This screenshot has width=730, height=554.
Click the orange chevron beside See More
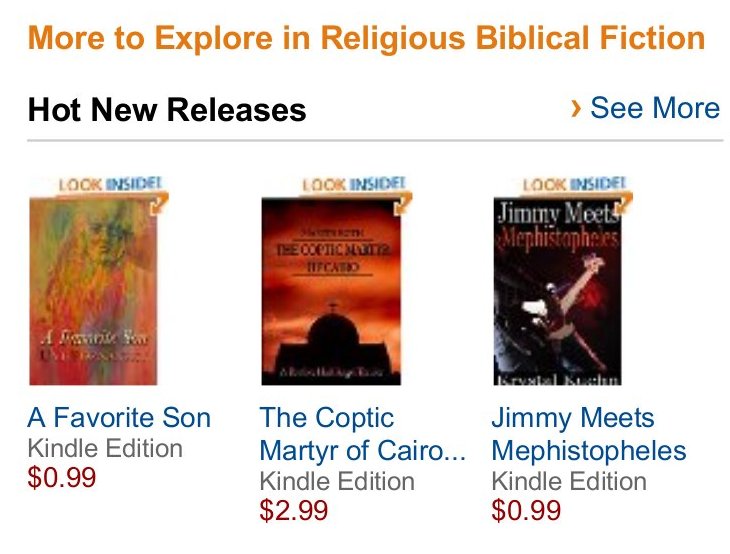575,107
